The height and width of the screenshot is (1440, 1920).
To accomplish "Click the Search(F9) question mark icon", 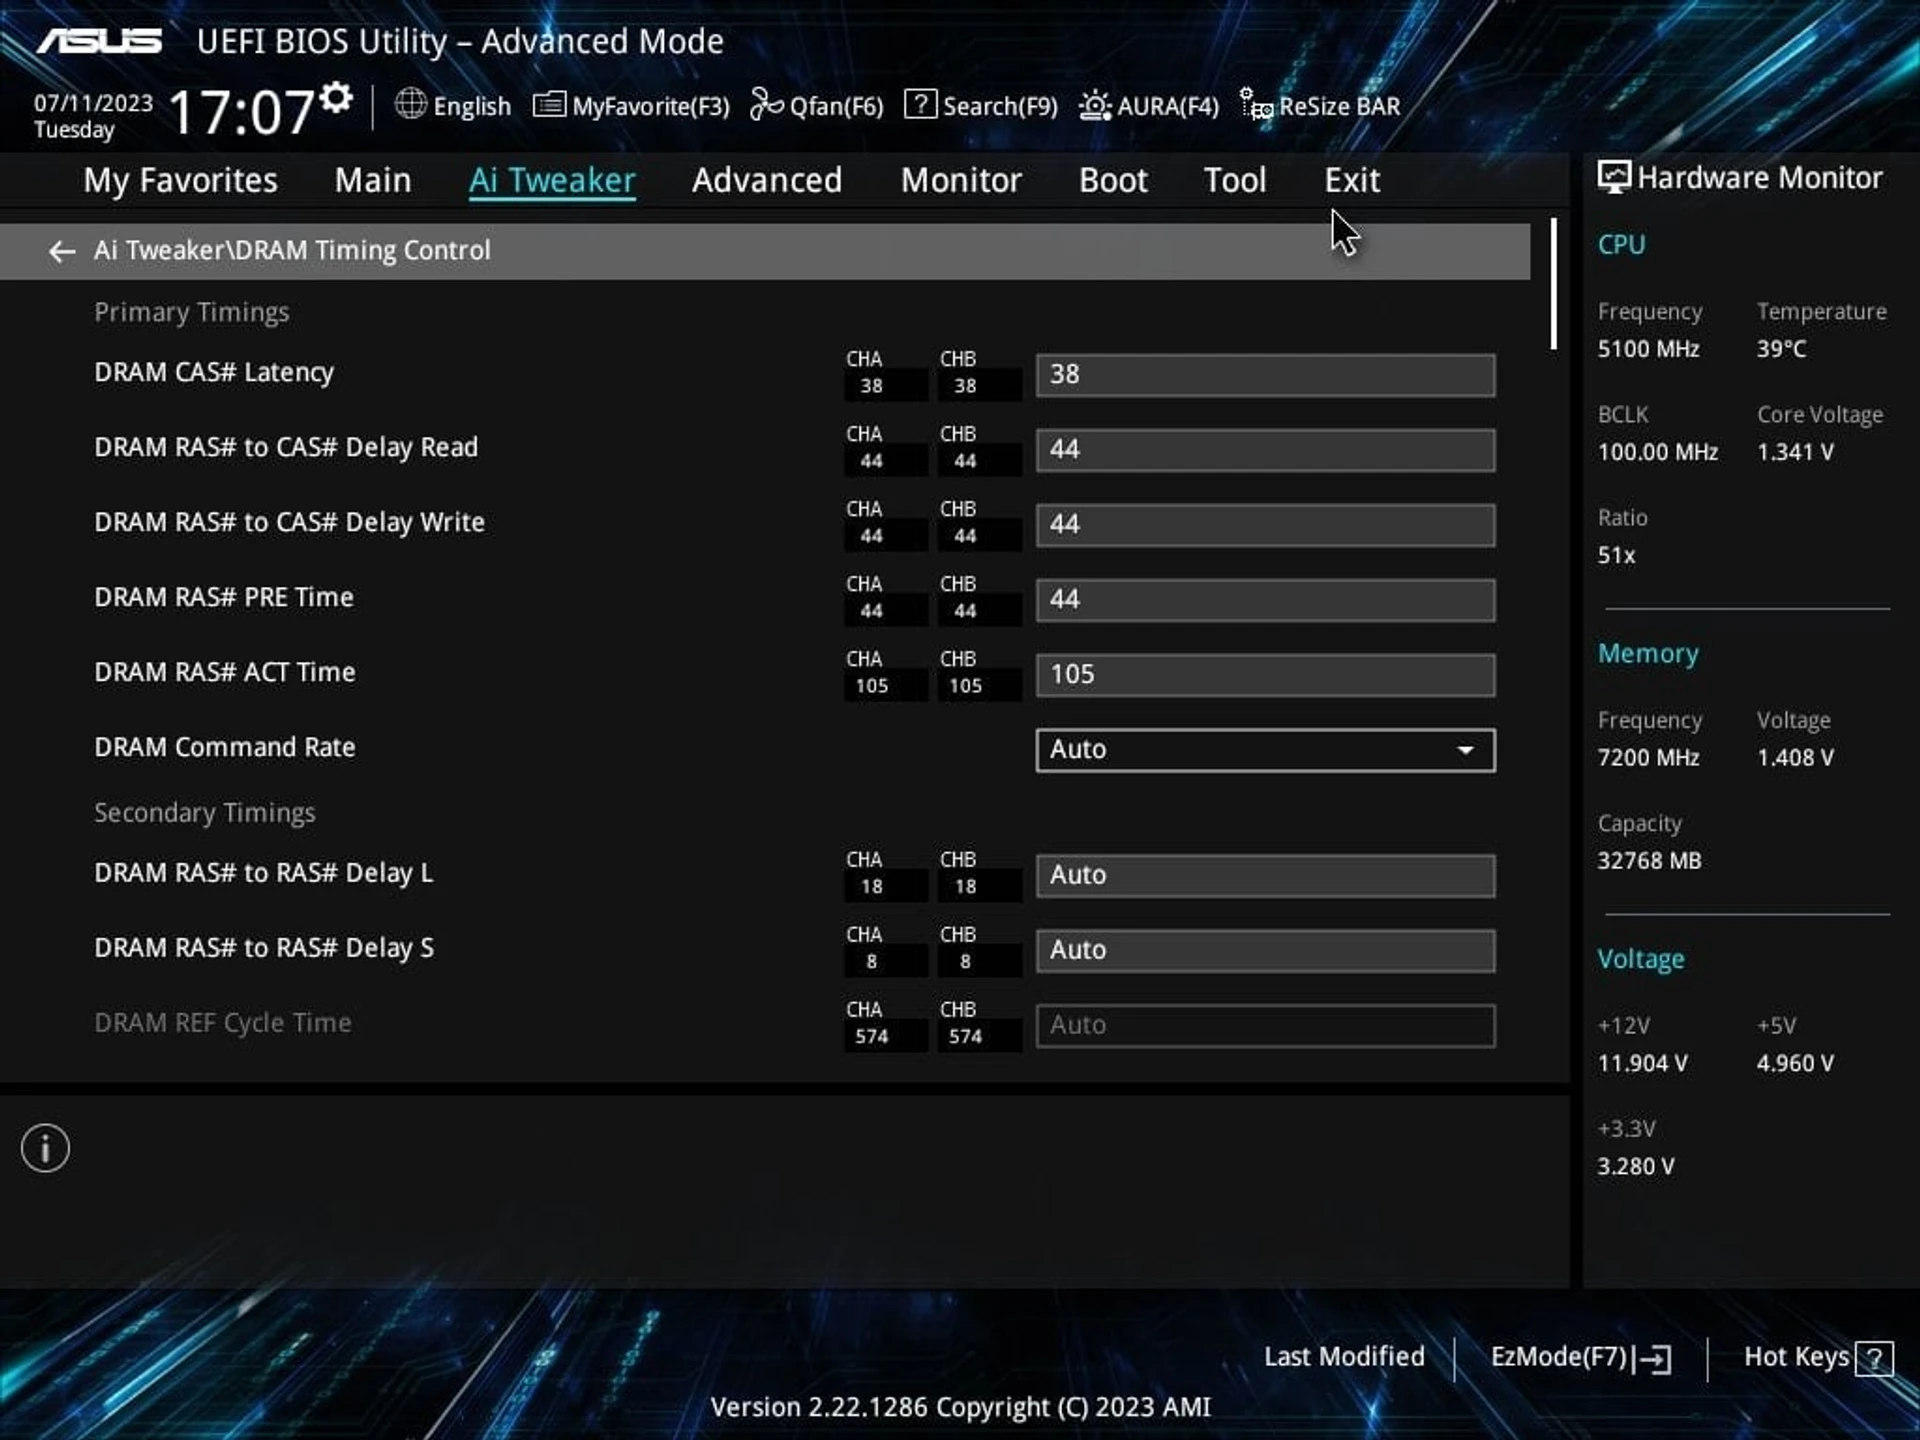I will [x=920, y=104].
